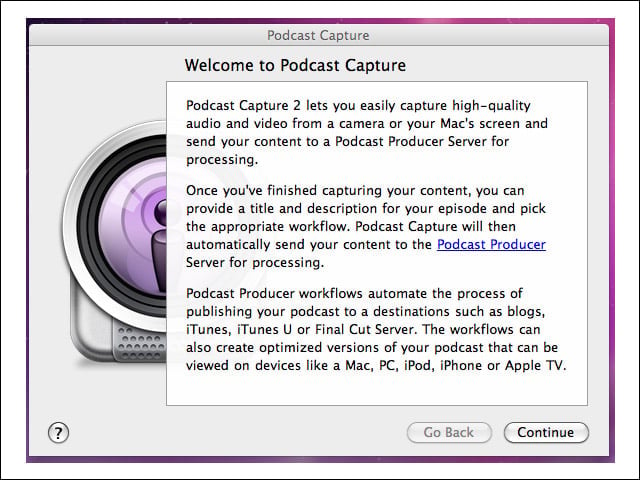
Task: Click the Welcome to Podcast Capture heading
Action: (295, 65)
